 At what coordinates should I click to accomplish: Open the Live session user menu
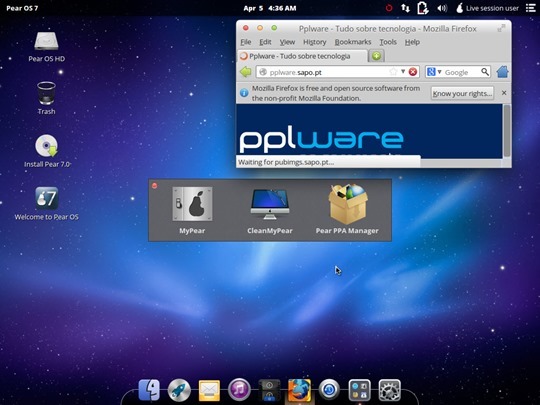tap(487, 8)
